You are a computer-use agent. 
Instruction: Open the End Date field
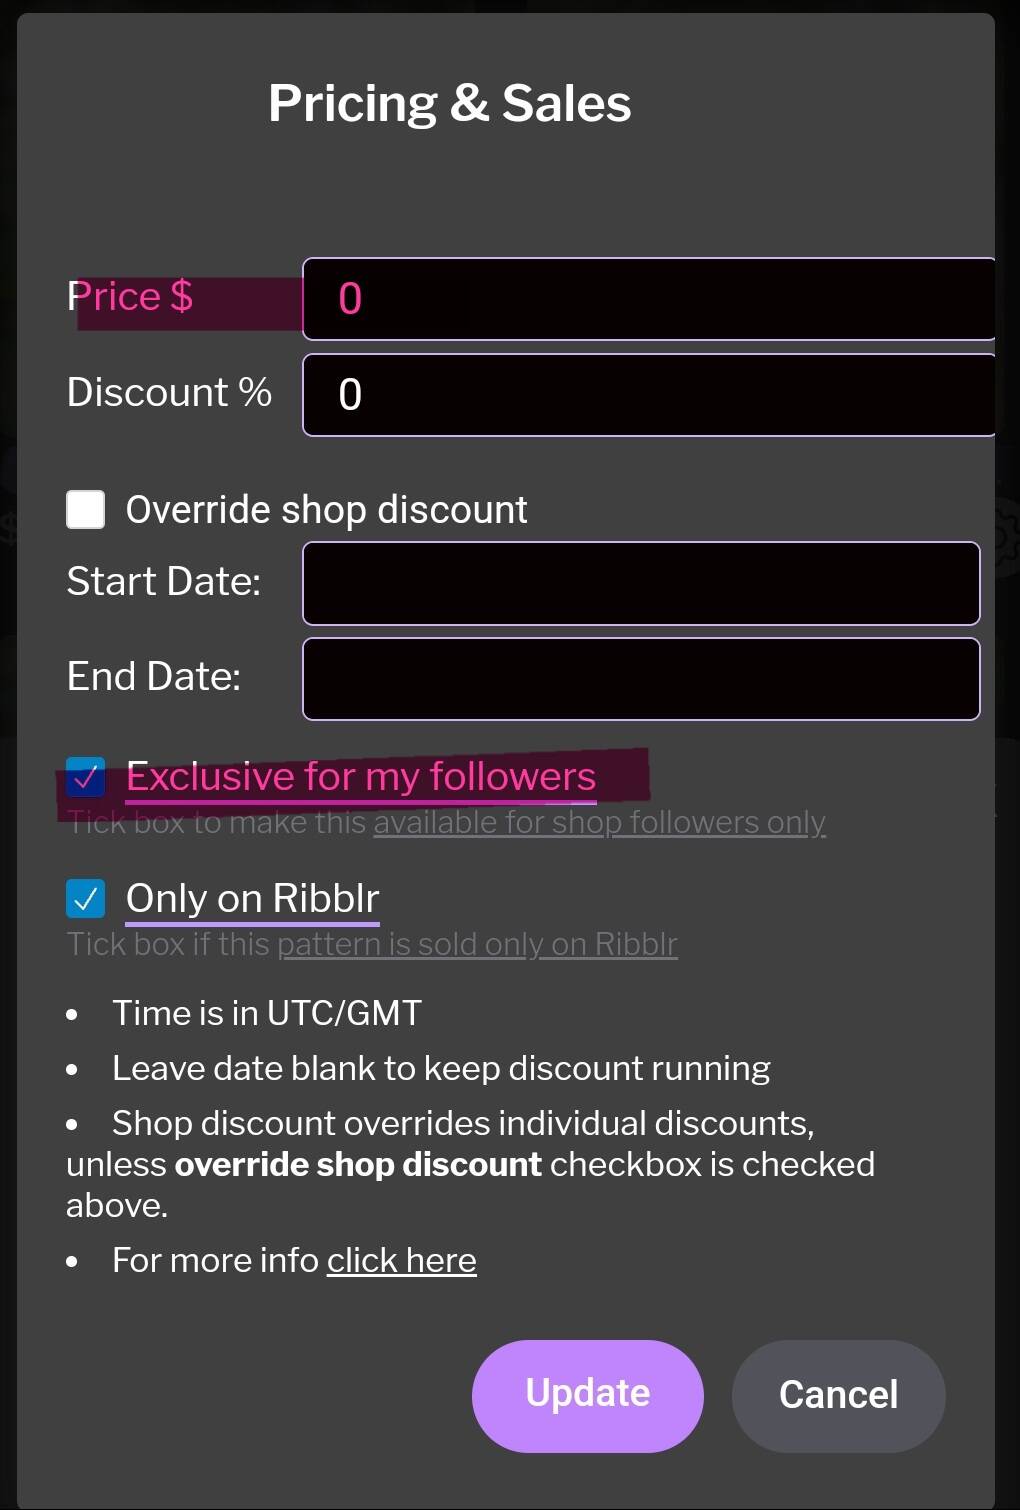[x=641, y=679]
